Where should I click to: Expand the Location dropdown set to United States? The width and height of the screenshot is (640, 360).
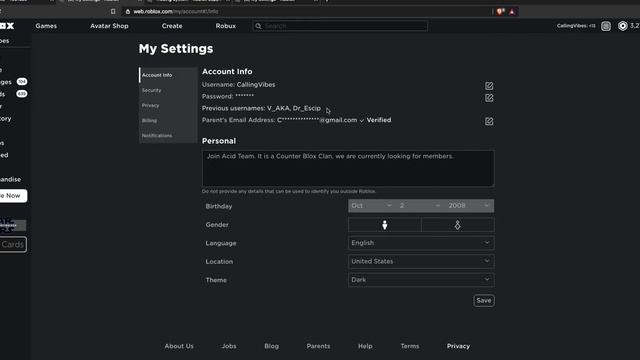[421, 261]
